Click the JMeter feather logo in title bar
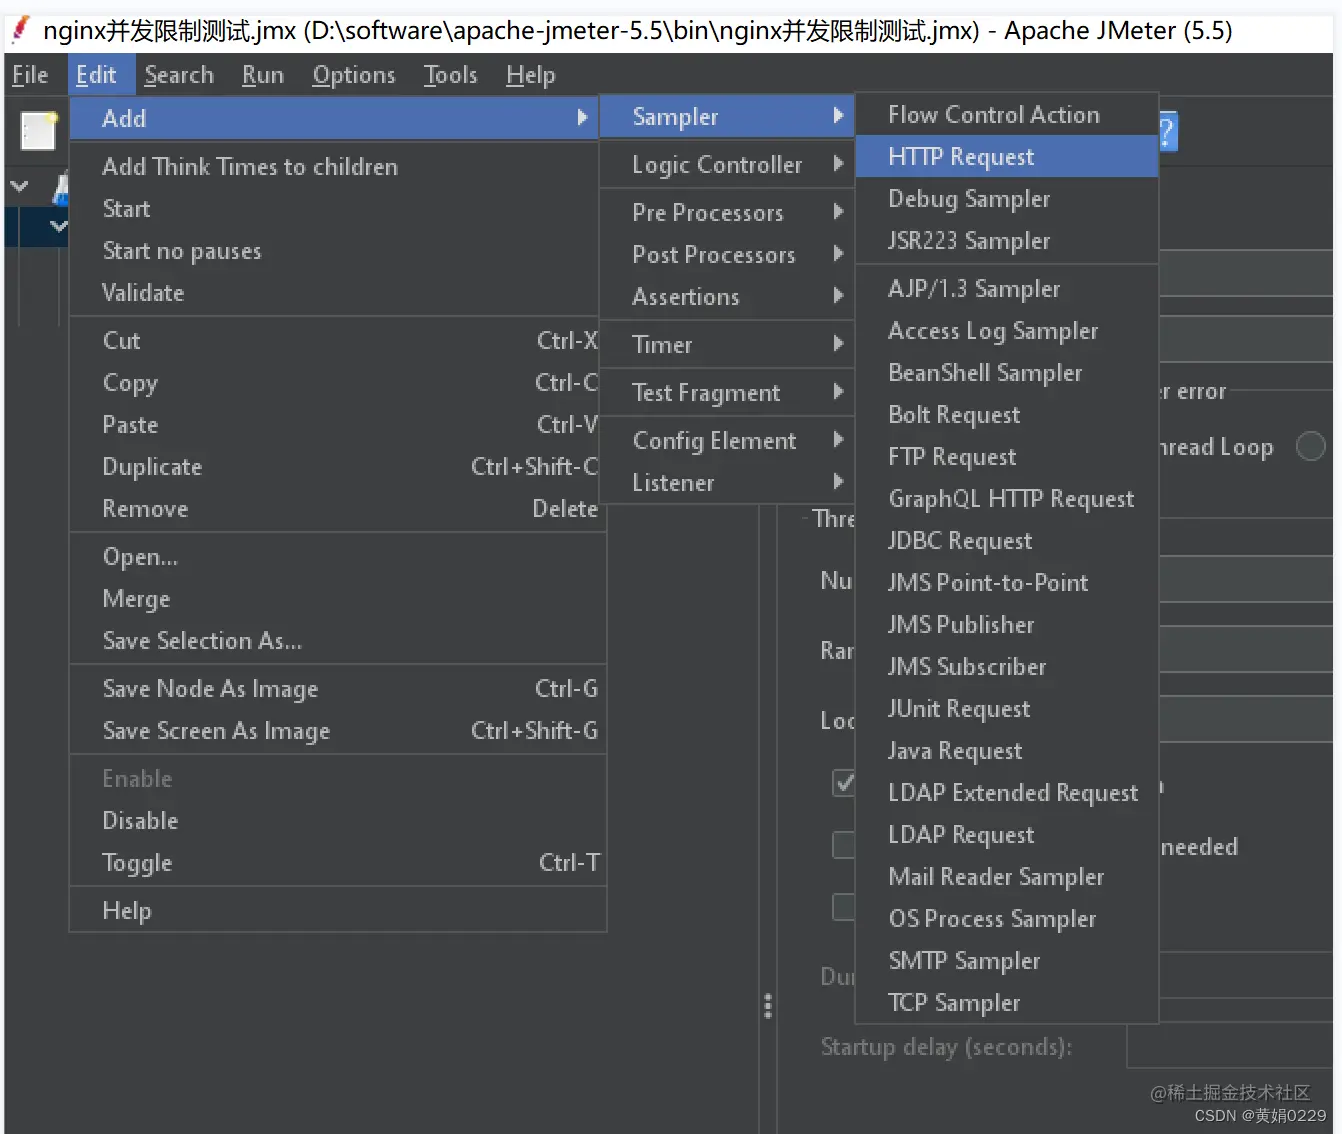This screenshot has height=1134, width=1342. tap(21, 31)
